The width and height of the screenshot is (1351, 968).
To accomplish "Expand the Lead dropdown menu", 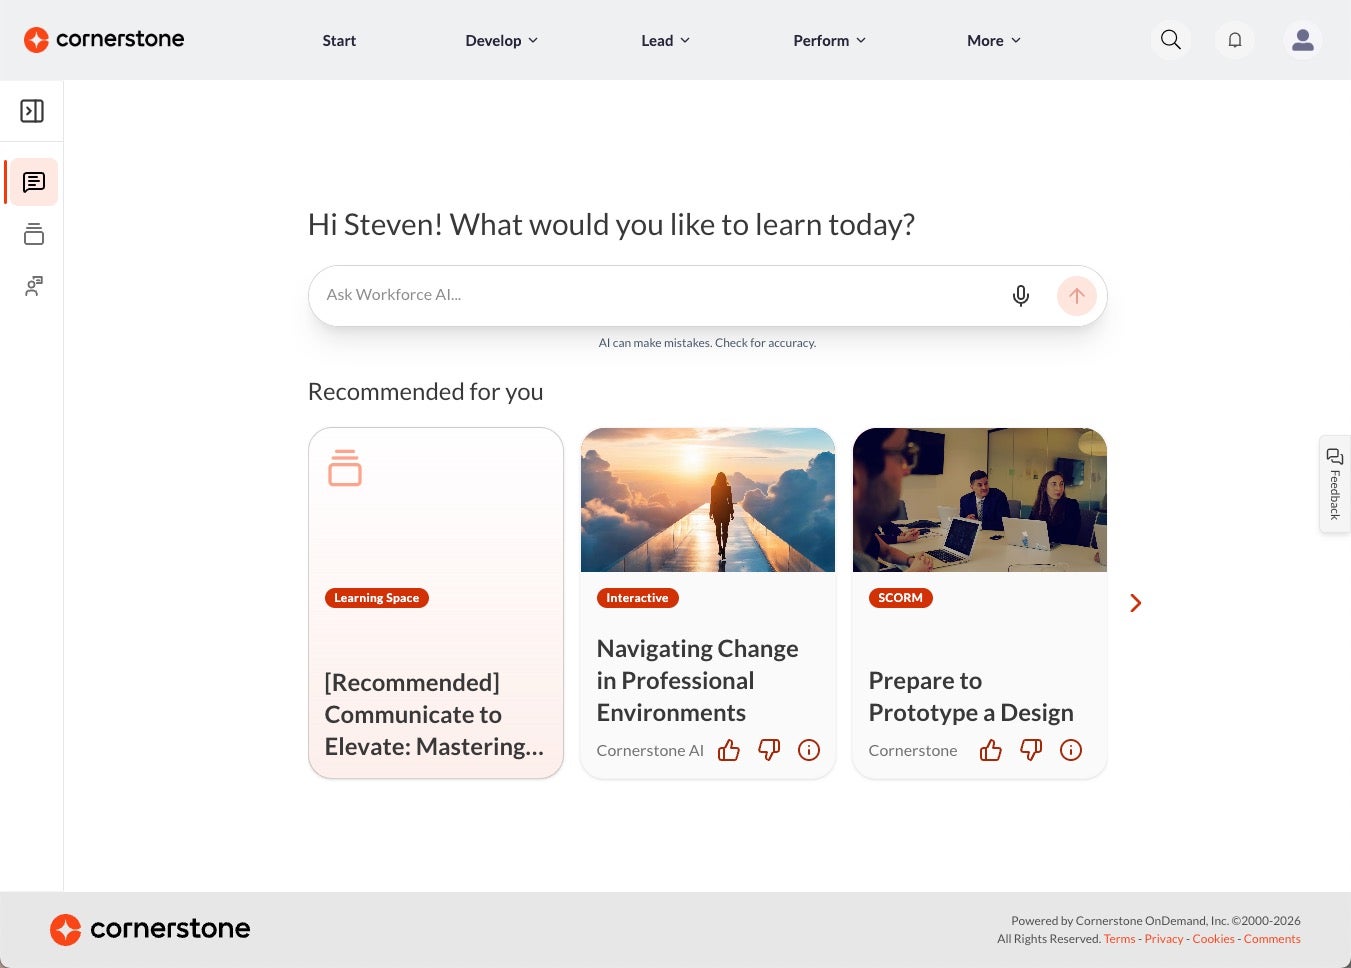I will [666, 40].
